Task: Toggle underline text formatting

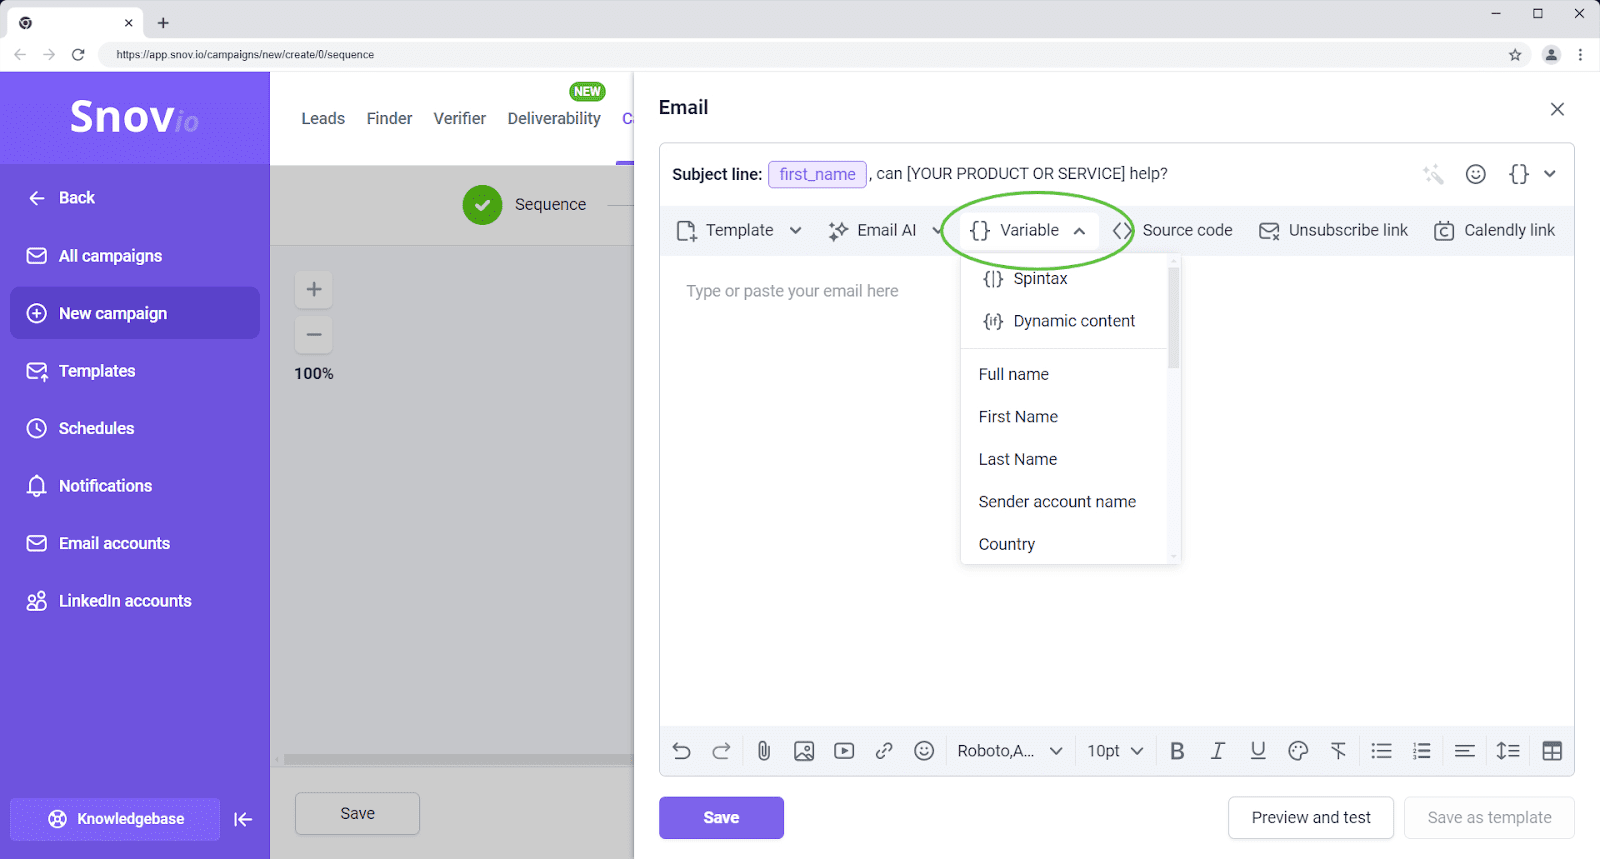Action: [1258, 751]
